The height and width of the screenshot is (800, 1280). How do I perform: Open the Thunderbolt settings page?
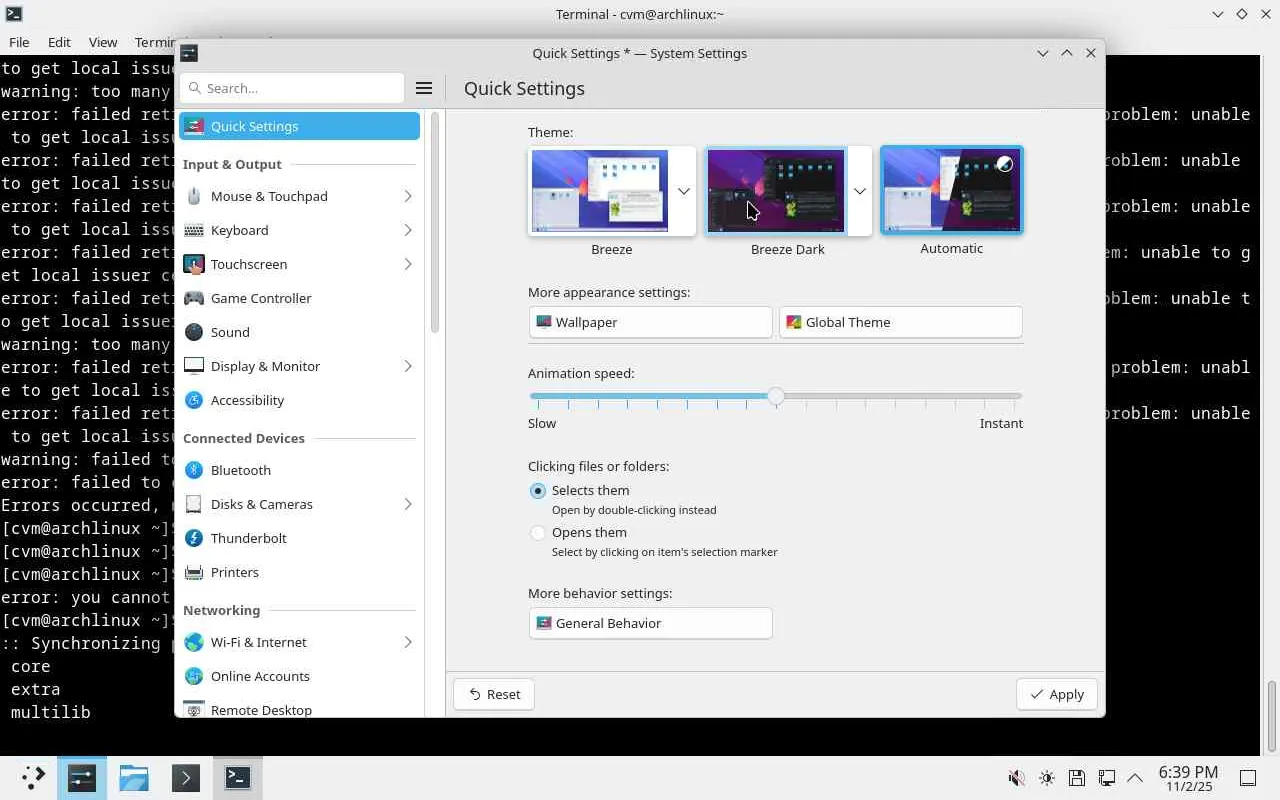tap(299, 538)
